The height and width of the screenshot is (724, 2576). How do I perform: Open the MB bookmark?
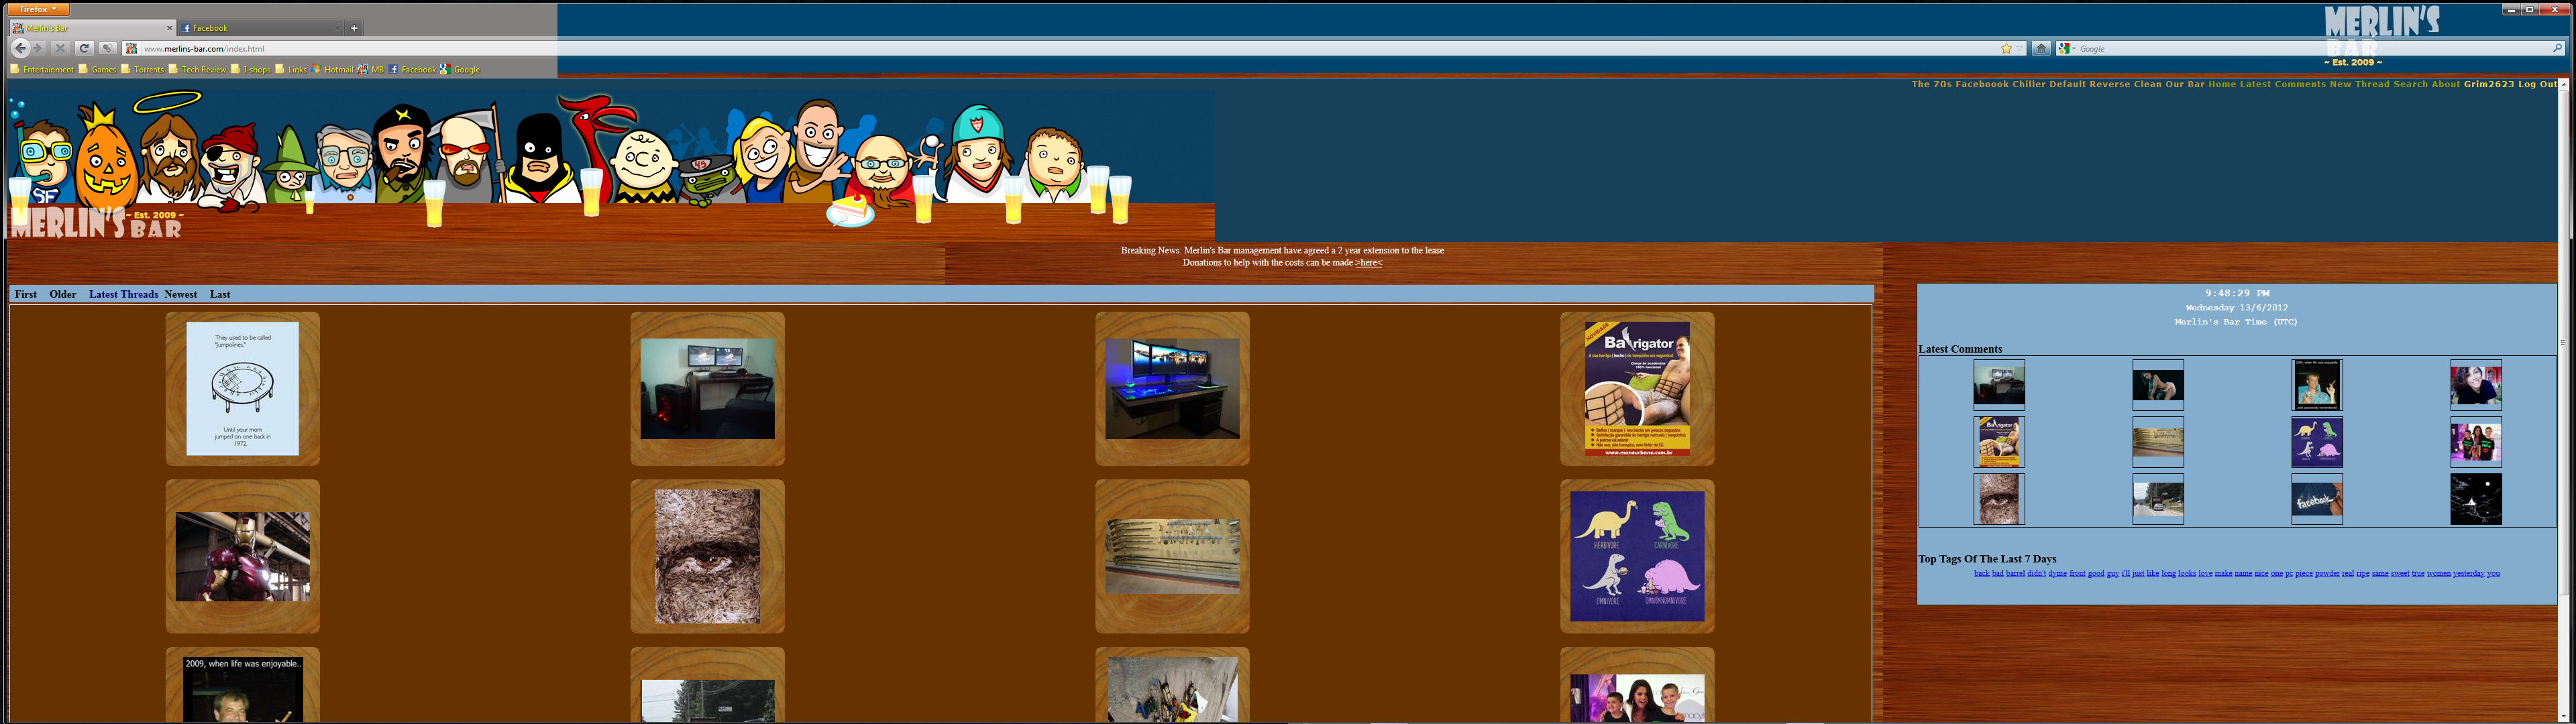coord(371,69)
